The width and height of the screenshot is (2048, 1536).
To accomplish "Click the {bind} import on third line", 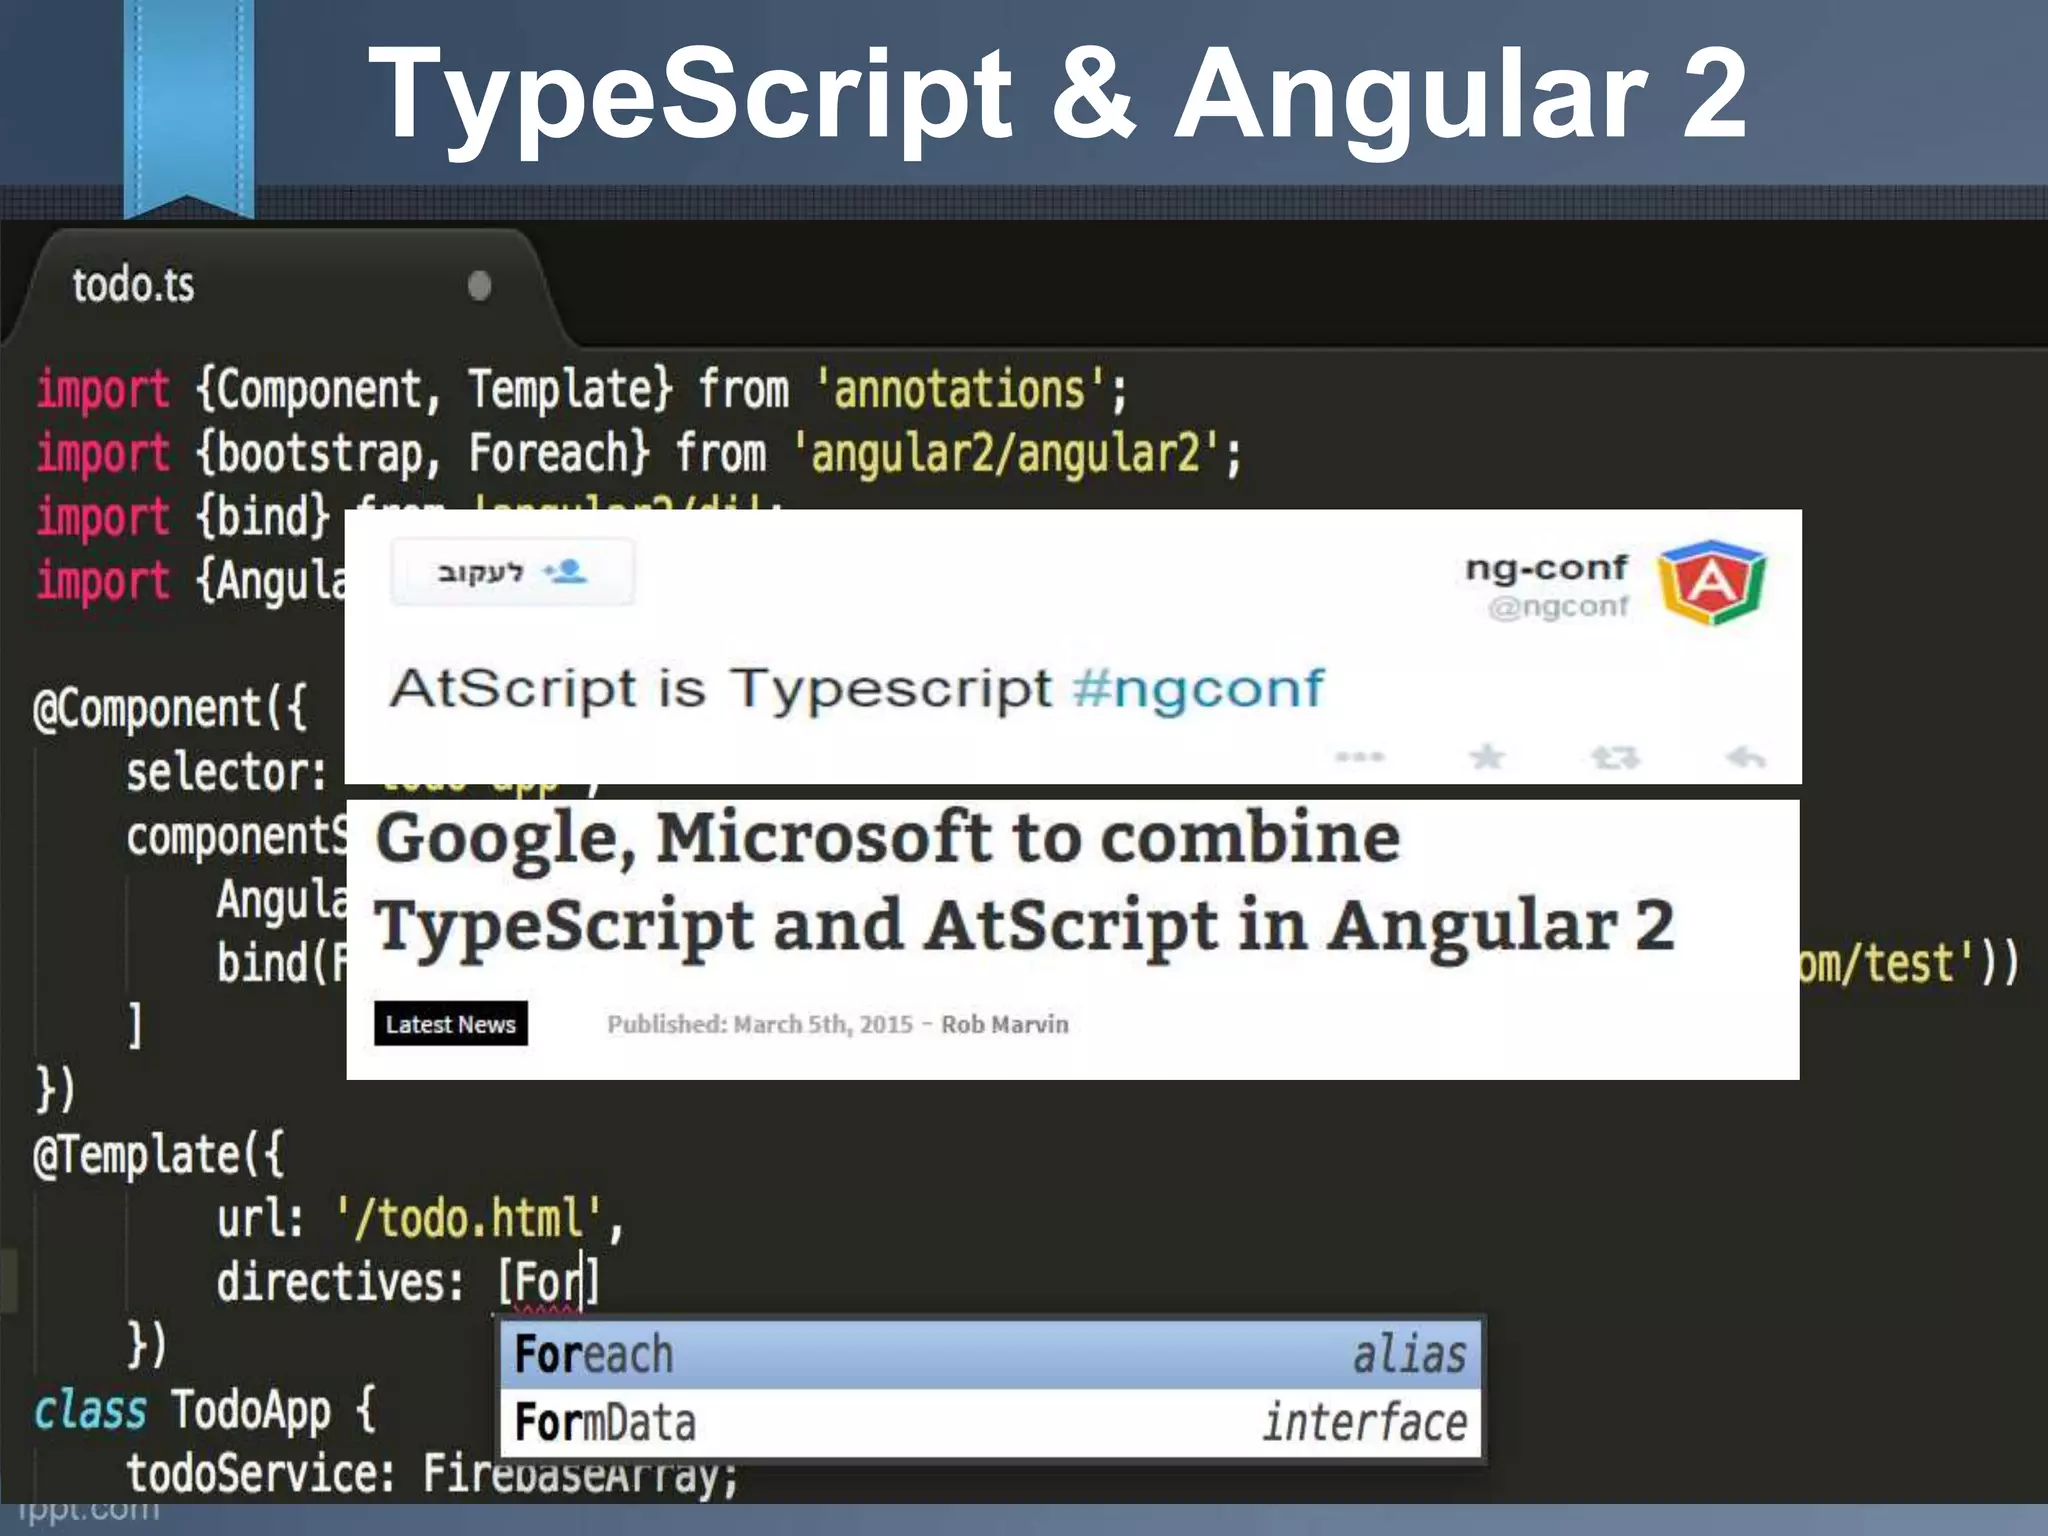I will coord(262,517).
